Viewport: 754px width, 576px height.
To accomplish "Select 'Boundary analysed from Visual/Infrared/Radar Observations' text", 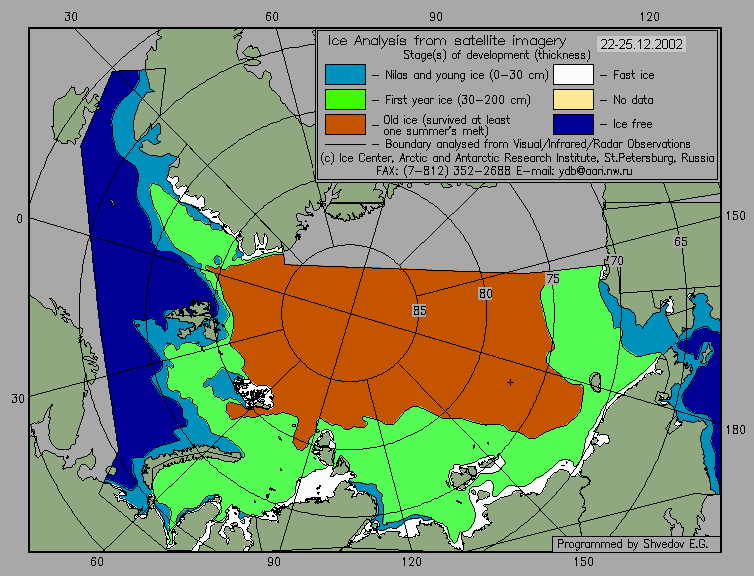I will (538, 144).
